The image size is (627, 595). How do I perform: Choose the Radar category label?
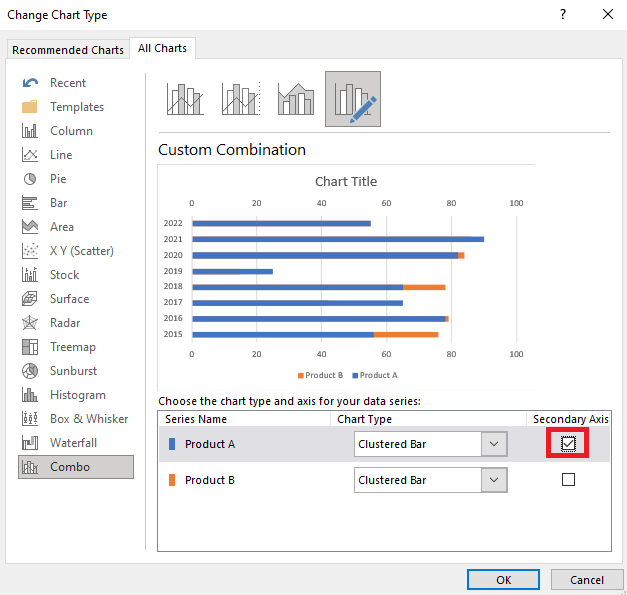click(65, 323)
